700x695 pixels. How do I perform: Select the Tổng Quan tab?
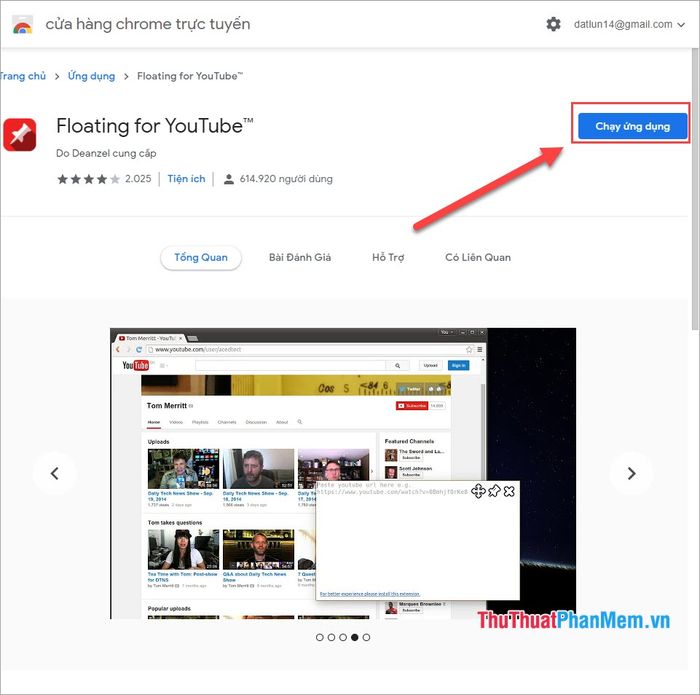(201, 258)
